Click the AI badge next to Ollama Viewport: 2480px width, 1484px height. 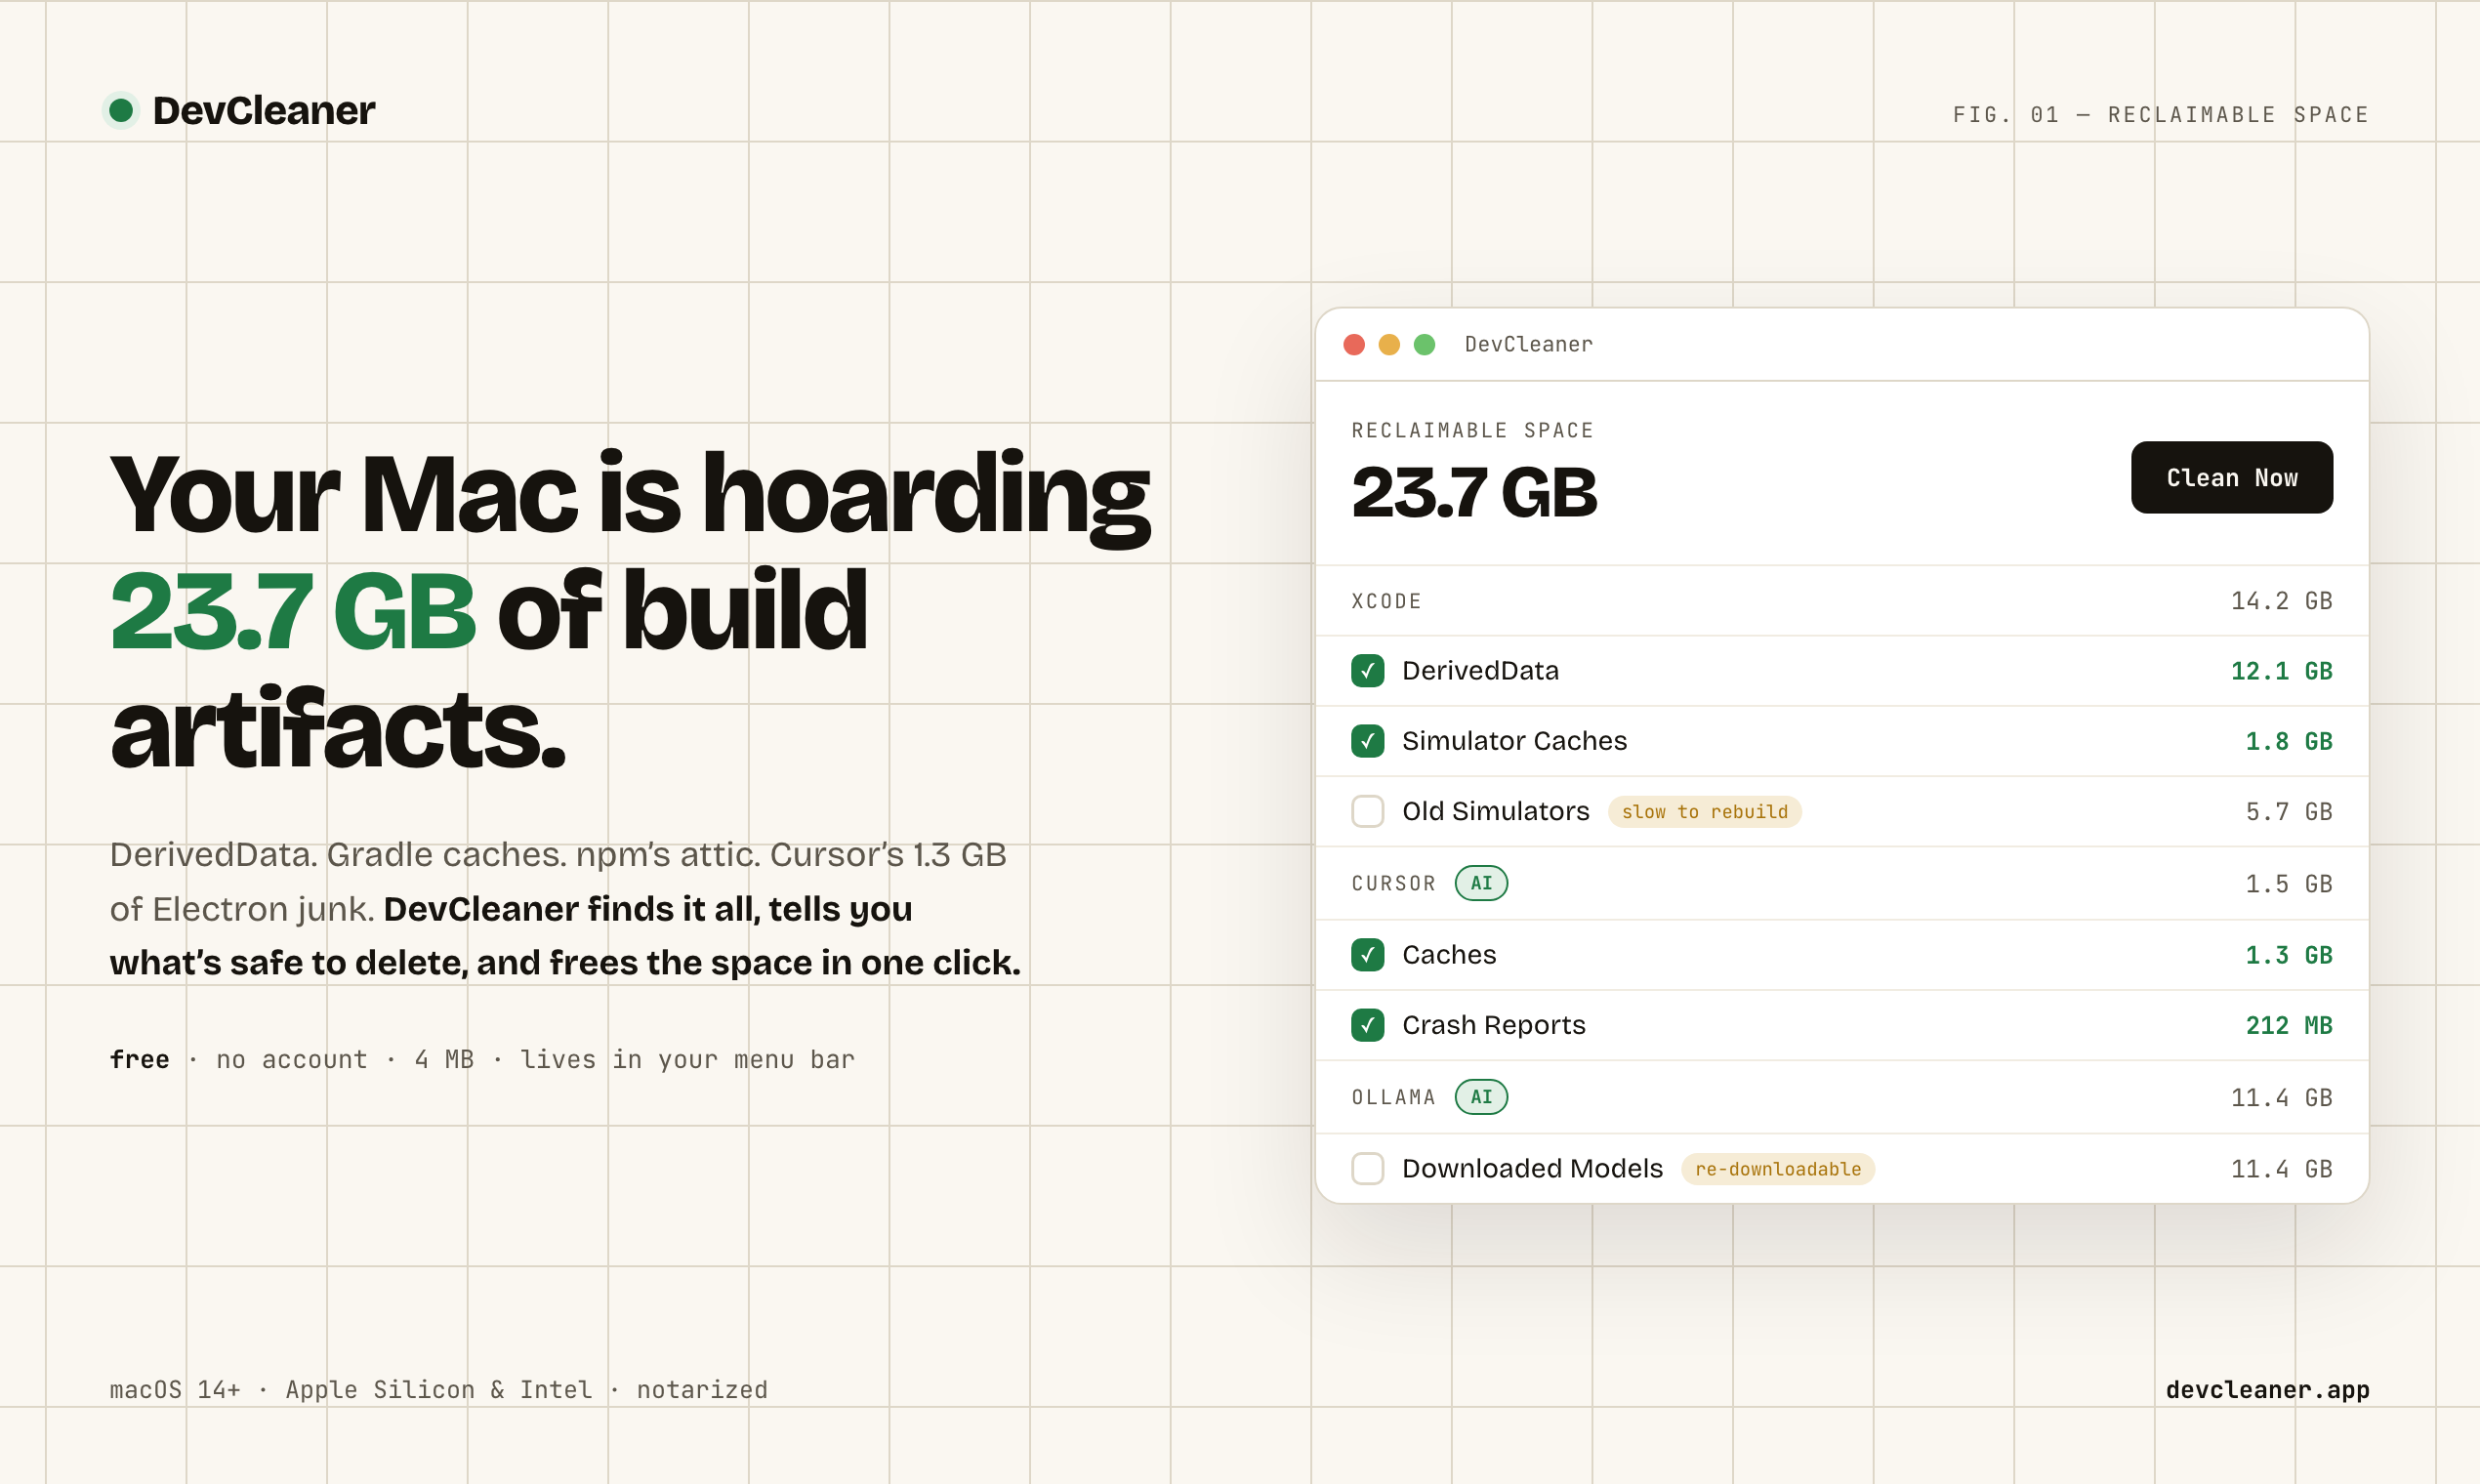[1481, 1097]
